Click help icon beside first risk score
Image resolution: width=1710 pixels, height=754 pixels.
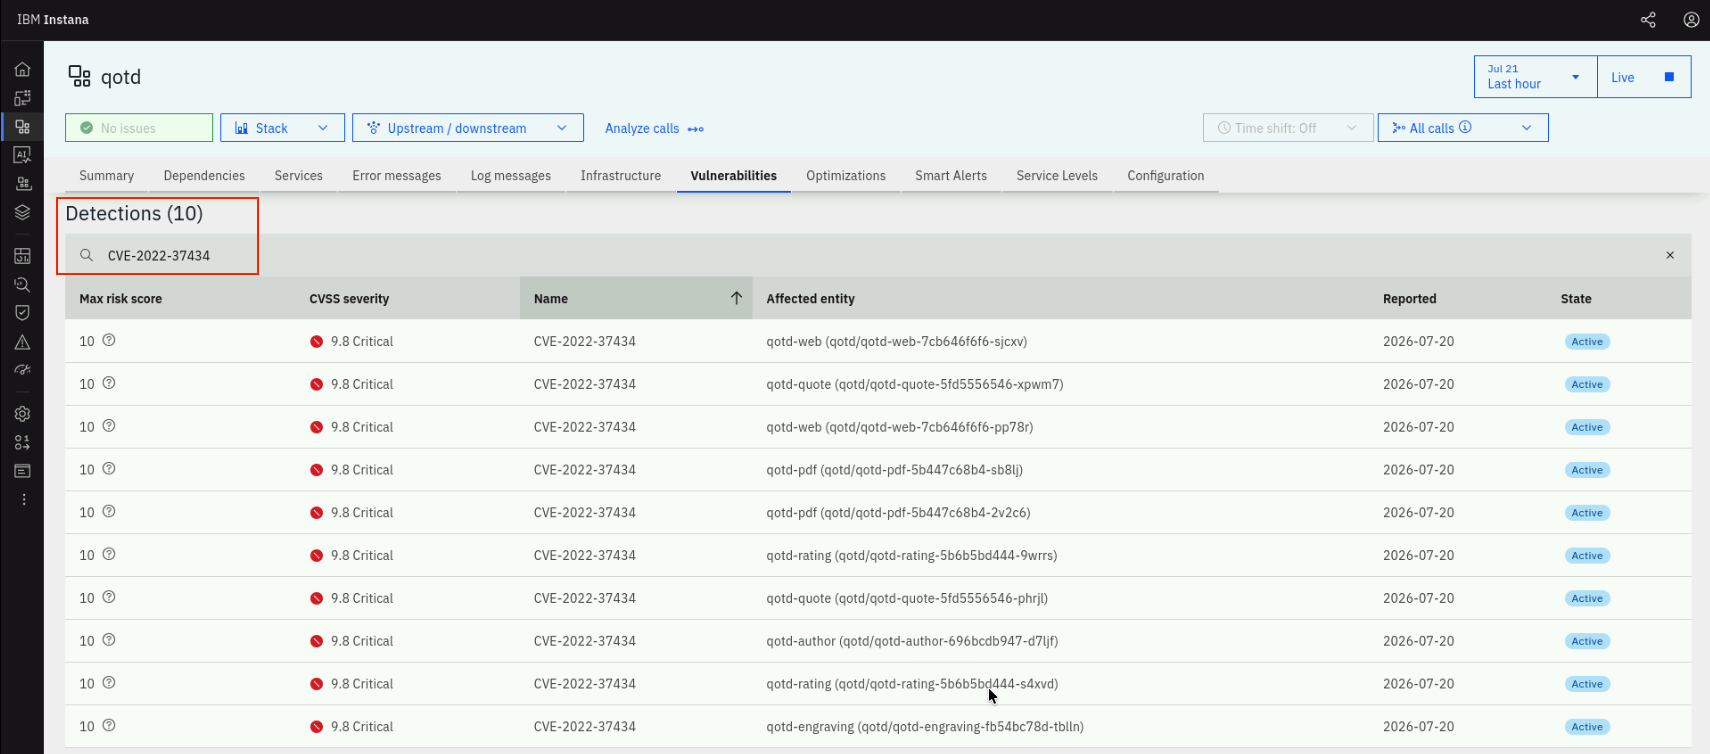point(109,340)
